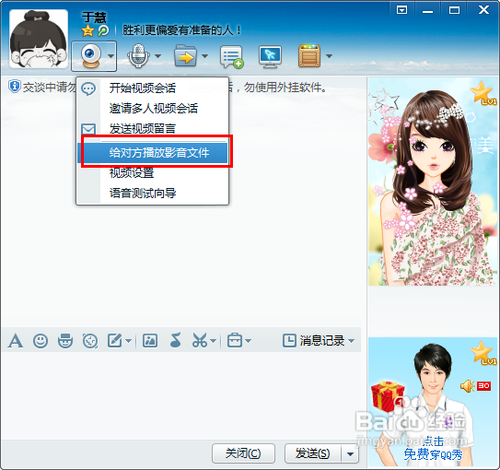Image resolution: width=500 pixels, height=470 pixels.
Task: Send picture image icon
Action: click(x=150, y=341)
